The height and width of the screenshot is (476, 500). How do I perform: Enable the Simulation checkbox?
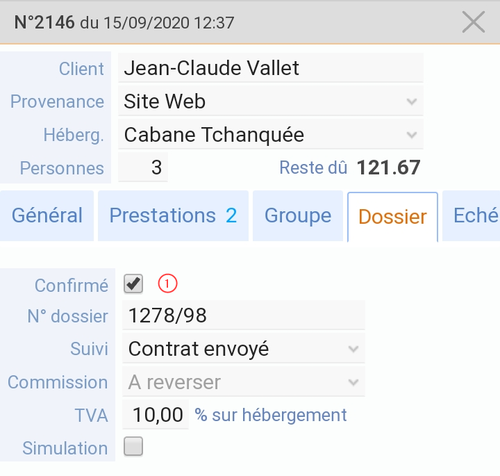[133, 446]
